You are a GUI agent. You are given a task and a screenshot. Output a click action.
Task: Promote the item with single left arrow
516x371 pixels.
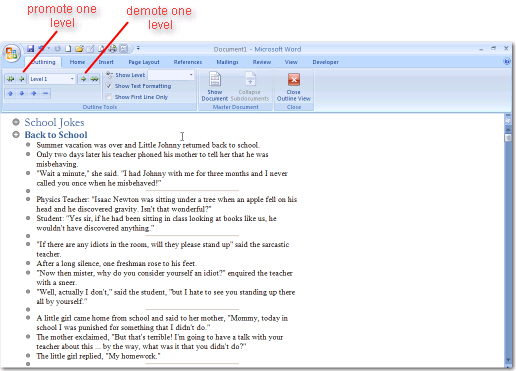tap(22, 79)
